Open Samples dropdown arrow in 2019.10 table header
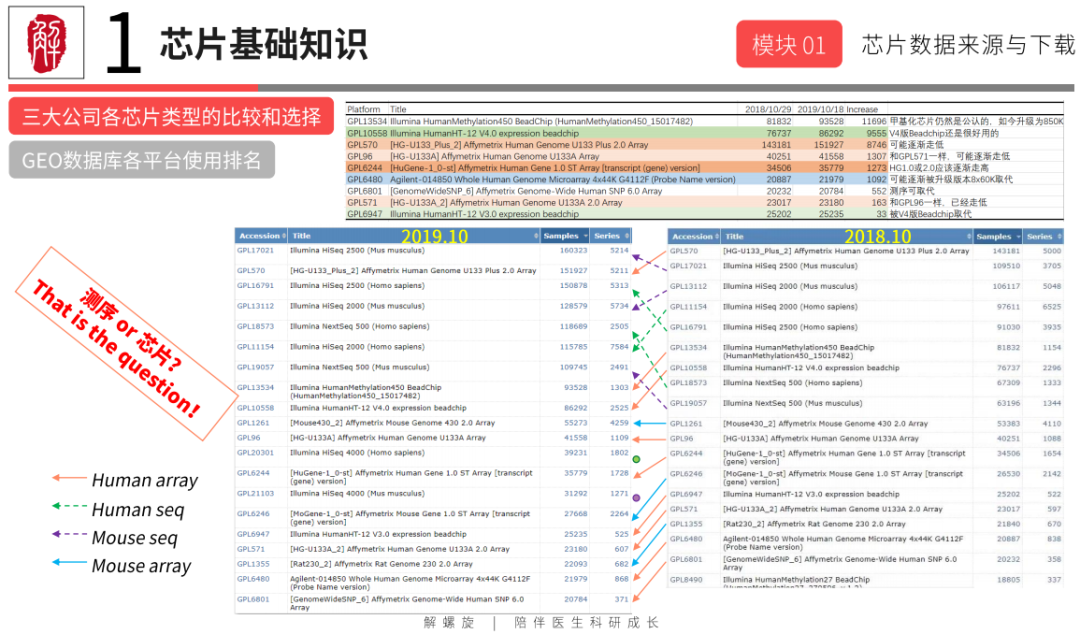The width and height of the screenshot is (1080, 634). click(x=585, y=236)
